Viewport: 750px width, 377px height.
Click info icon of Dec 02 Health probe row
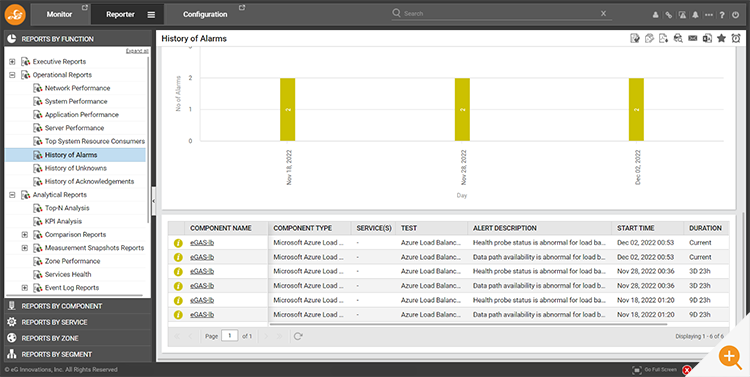coord(178,243)
